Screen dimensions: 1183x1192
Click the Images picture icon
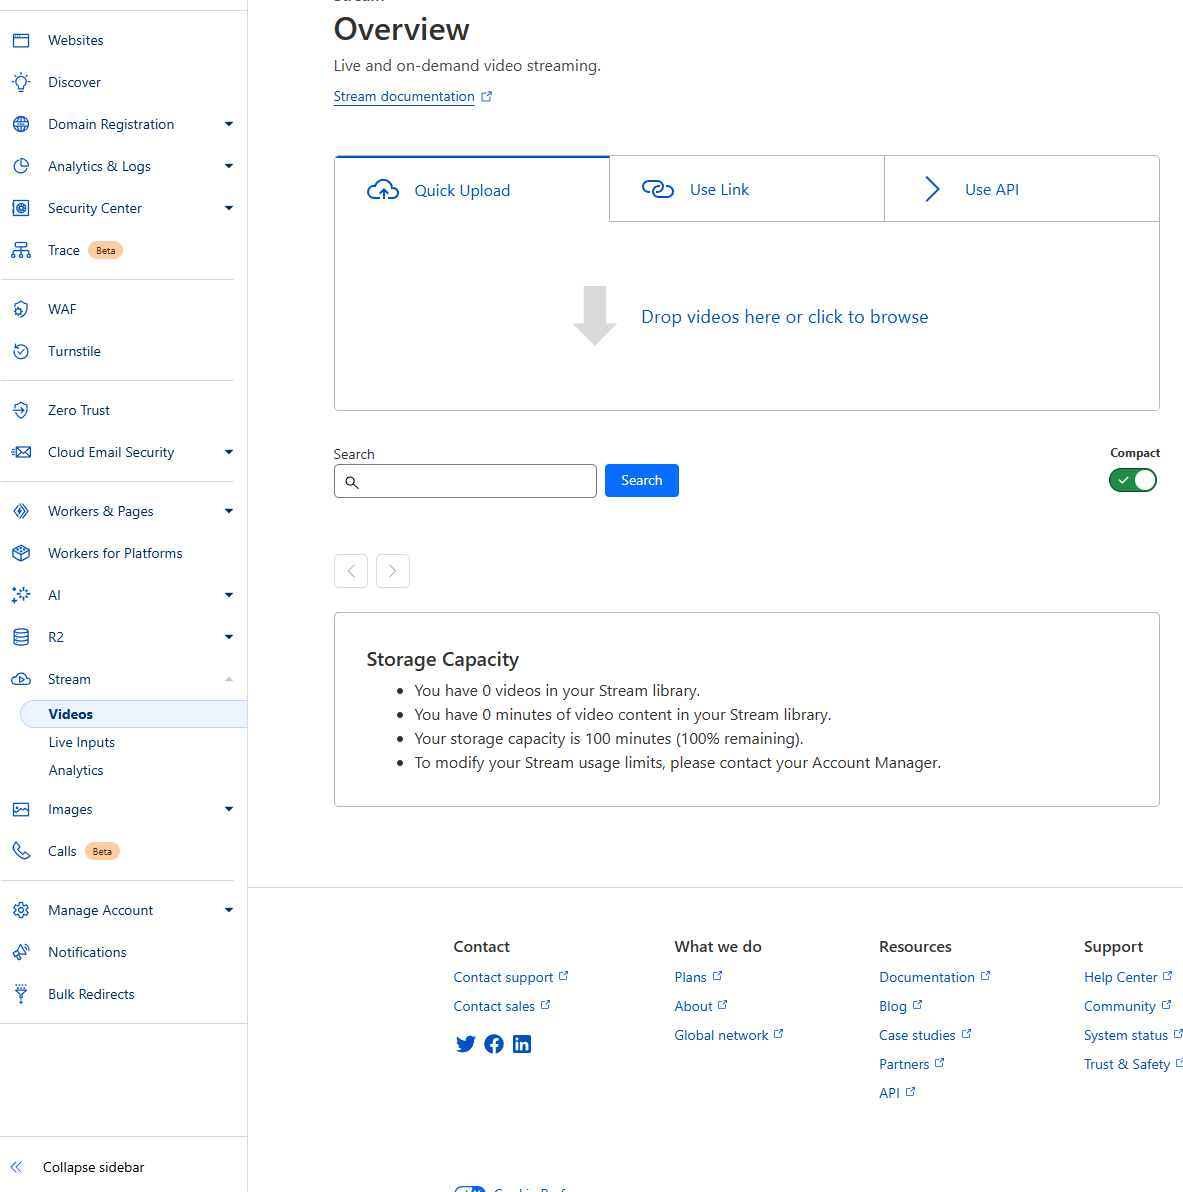click(21, 810)
